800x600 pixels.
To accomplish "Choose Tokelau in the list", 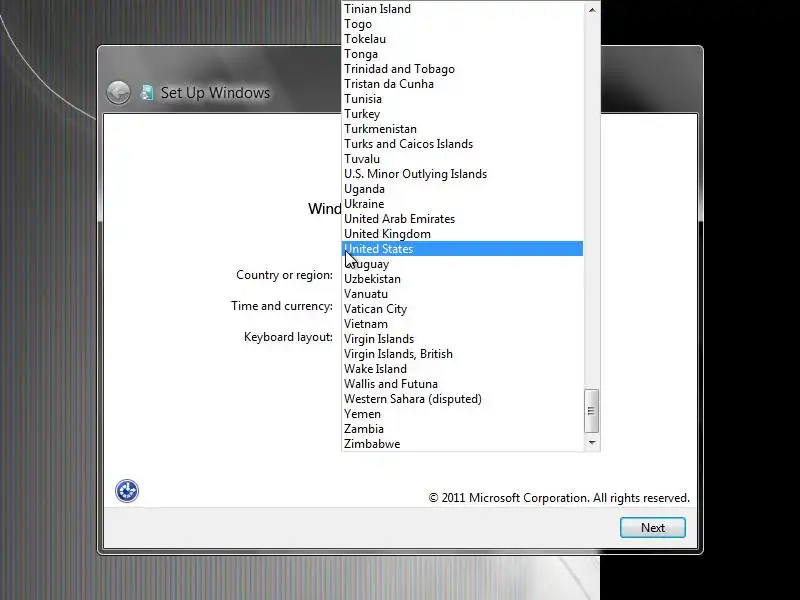I will [x=462, y=39].
